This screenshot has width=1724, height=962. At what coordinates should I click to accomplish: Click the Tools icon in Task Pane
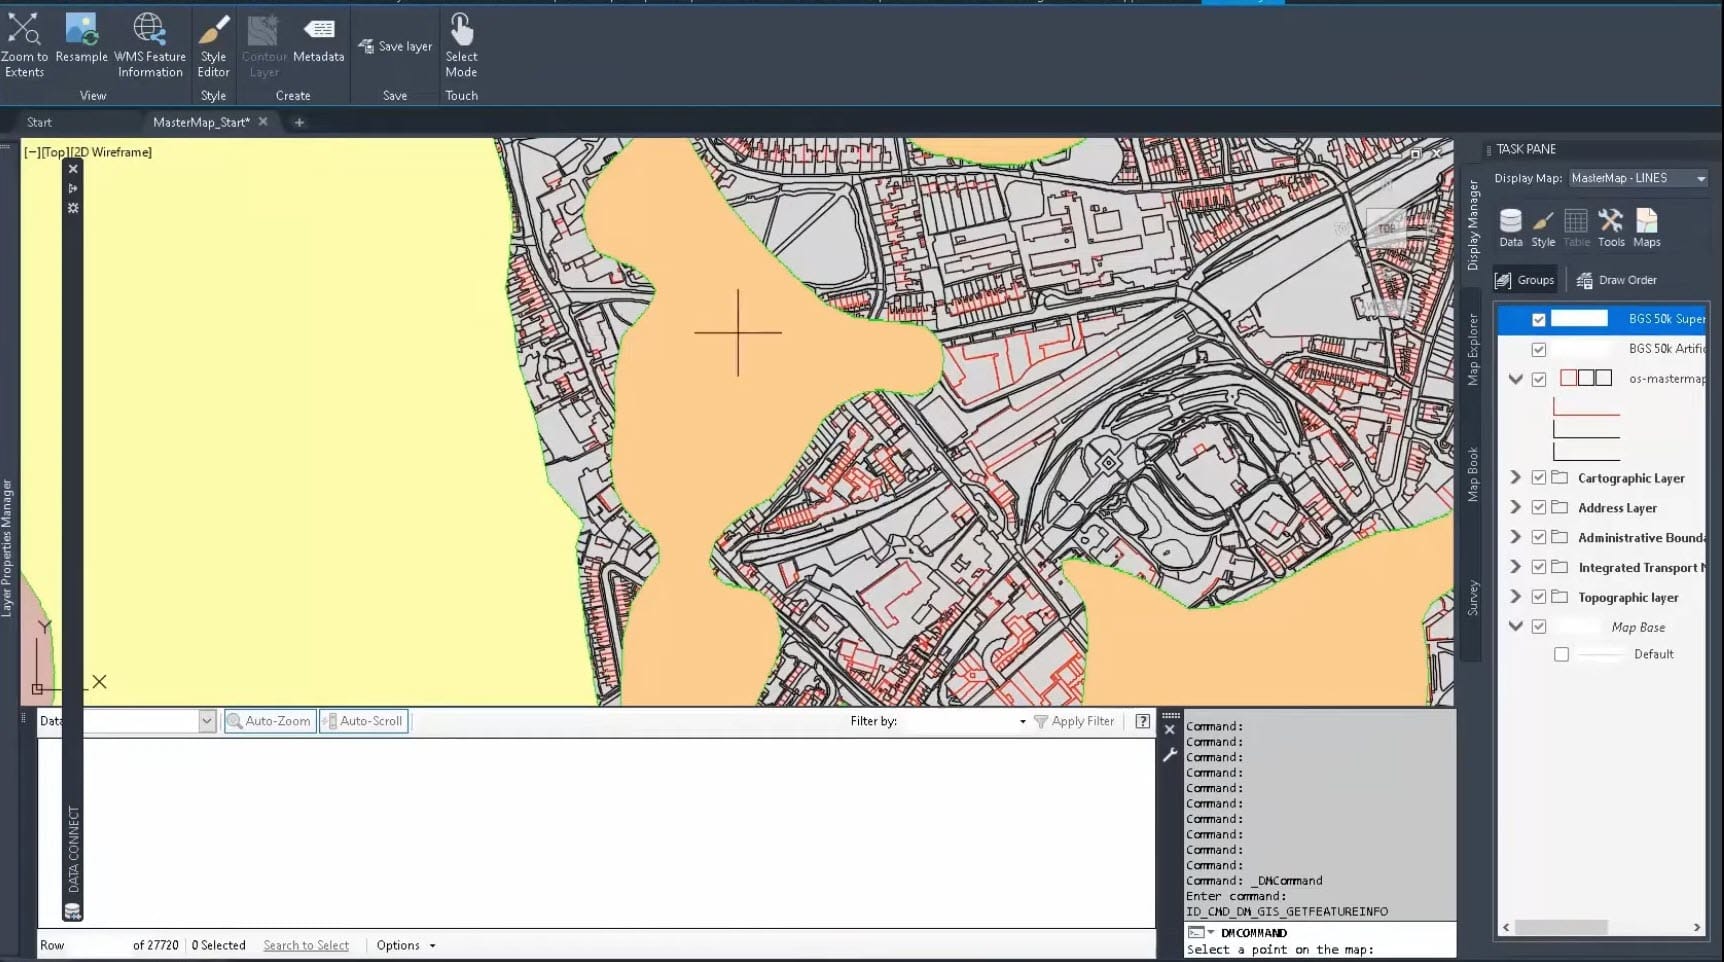(1610, 227)
